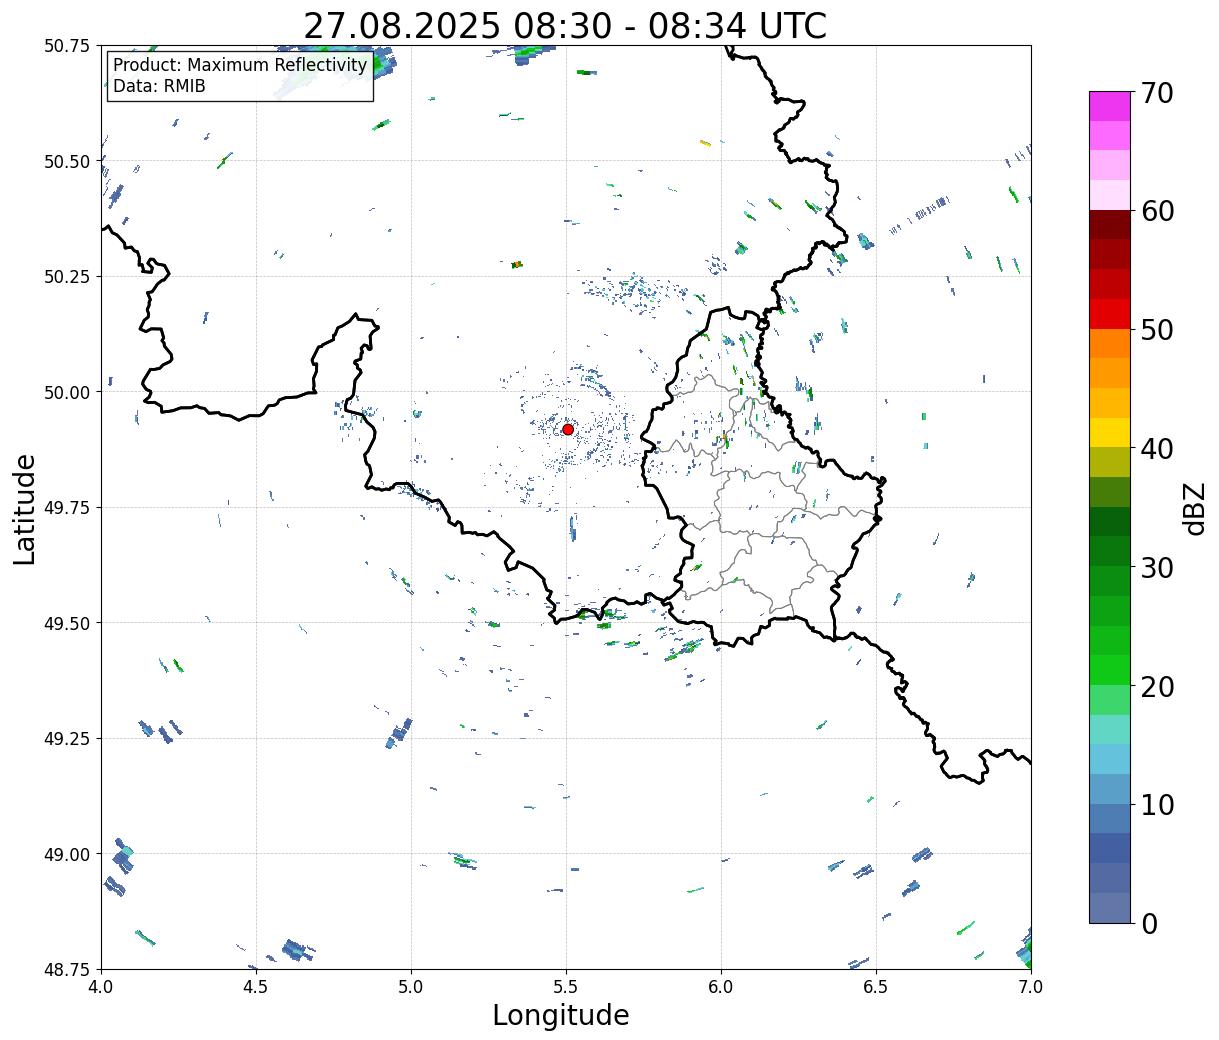The image size is (1219, 1040).
Task: Click the colorbar tick label 0
Action: tap(1149, 923)
